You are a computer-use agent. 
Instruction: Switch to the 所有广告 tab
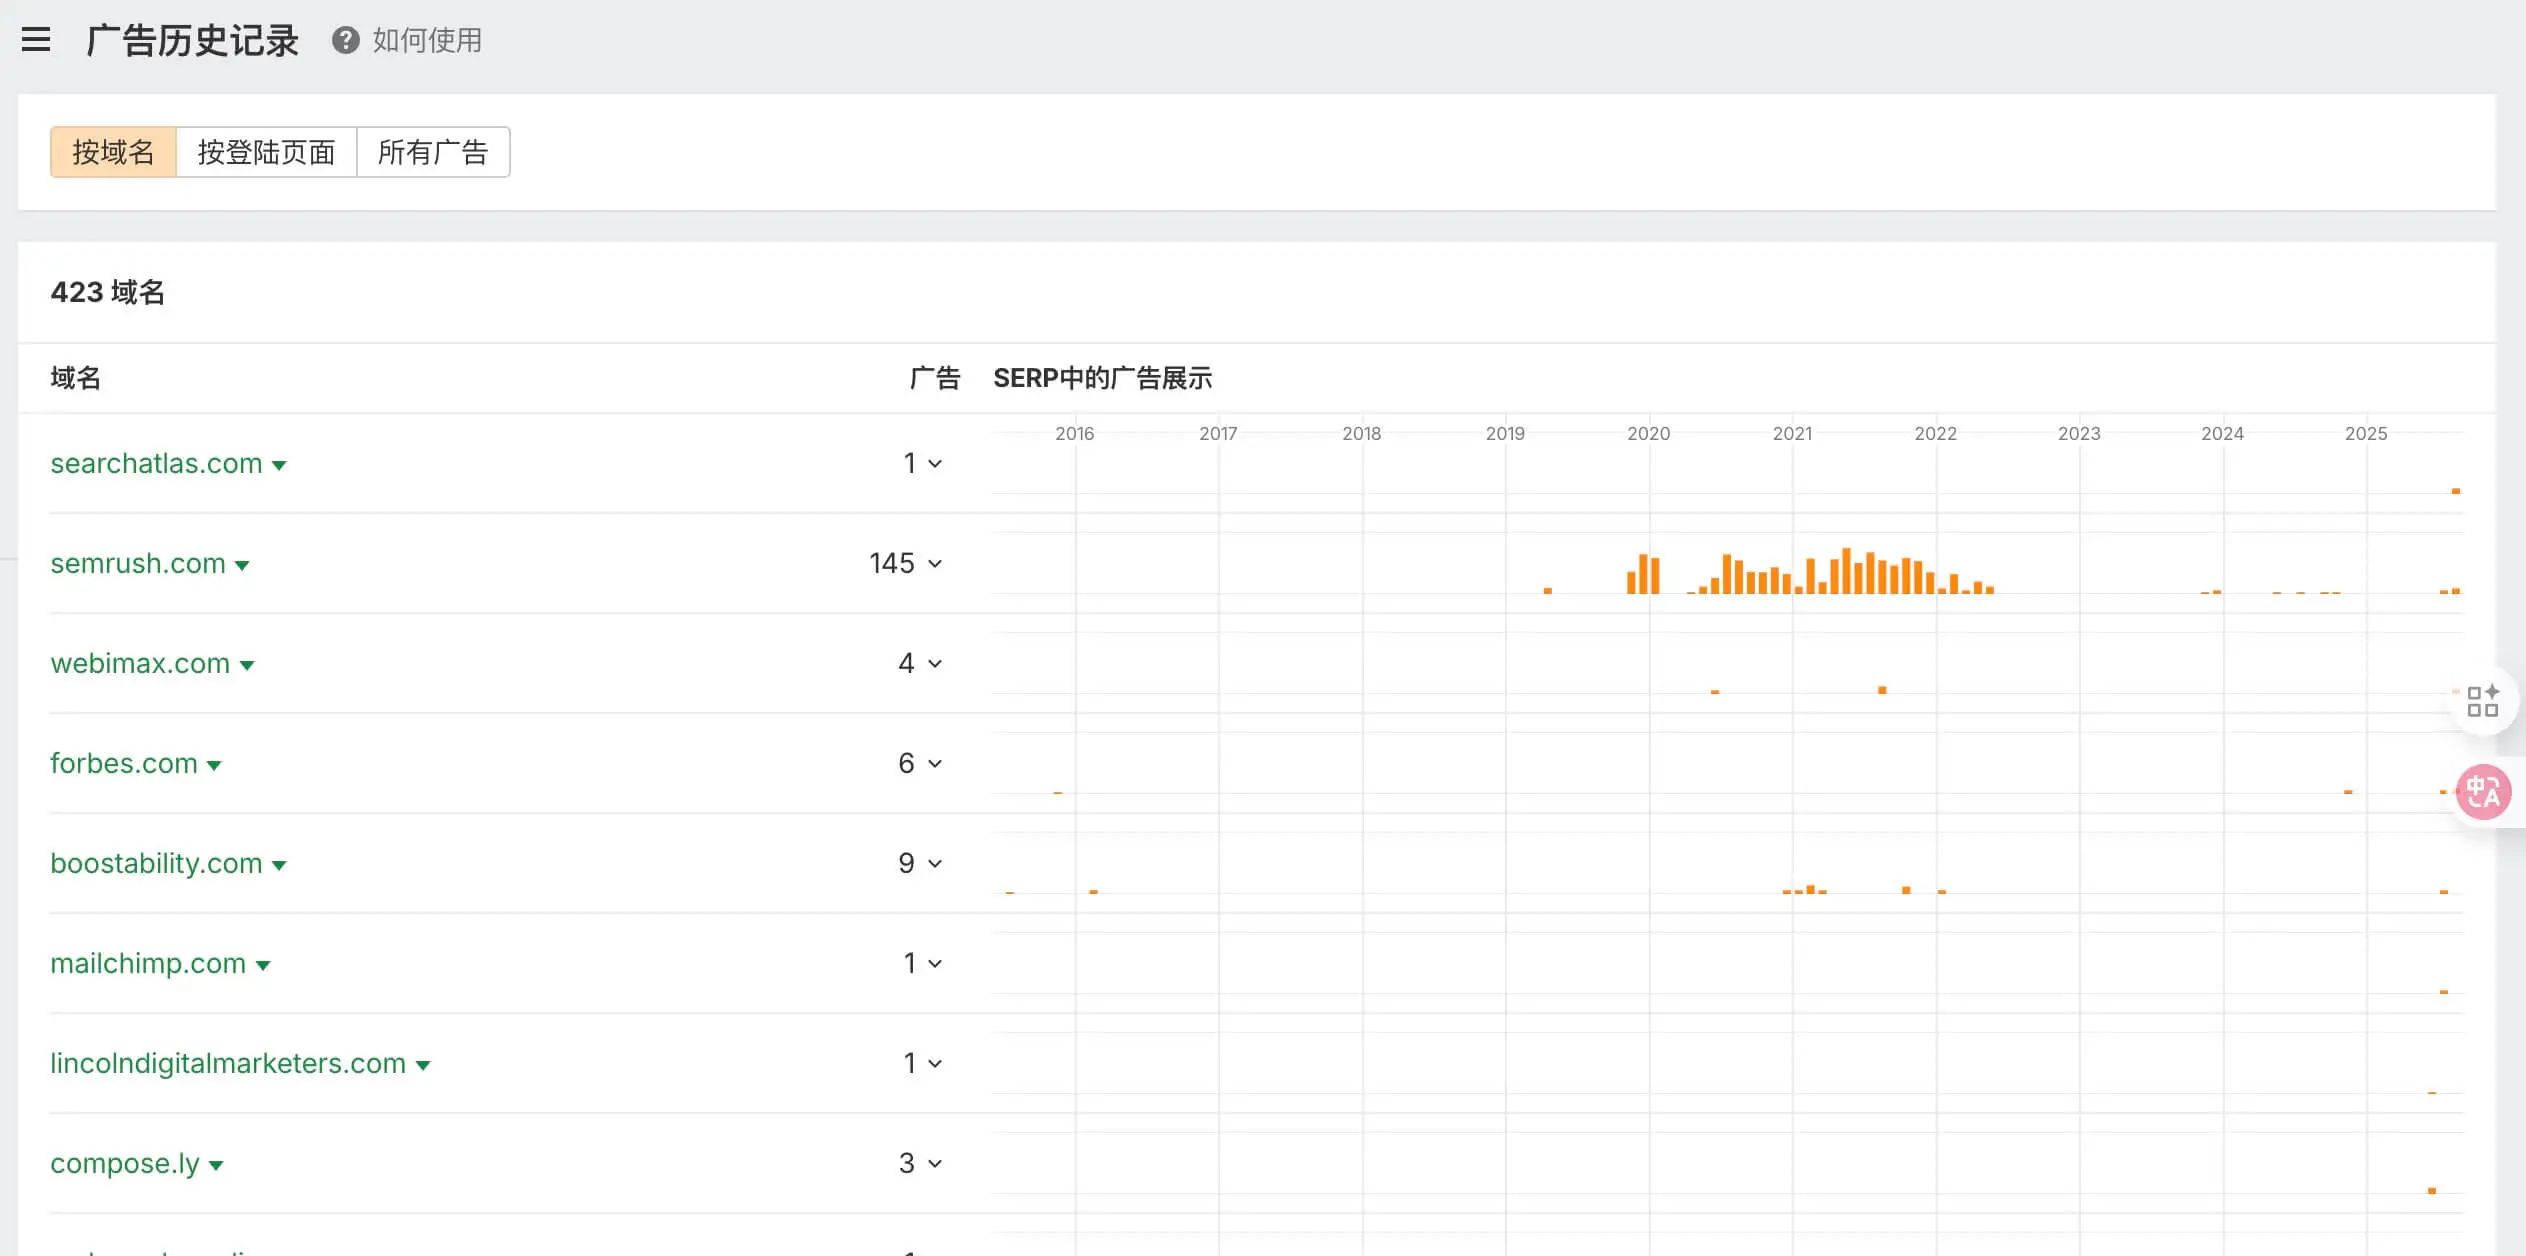433,152
